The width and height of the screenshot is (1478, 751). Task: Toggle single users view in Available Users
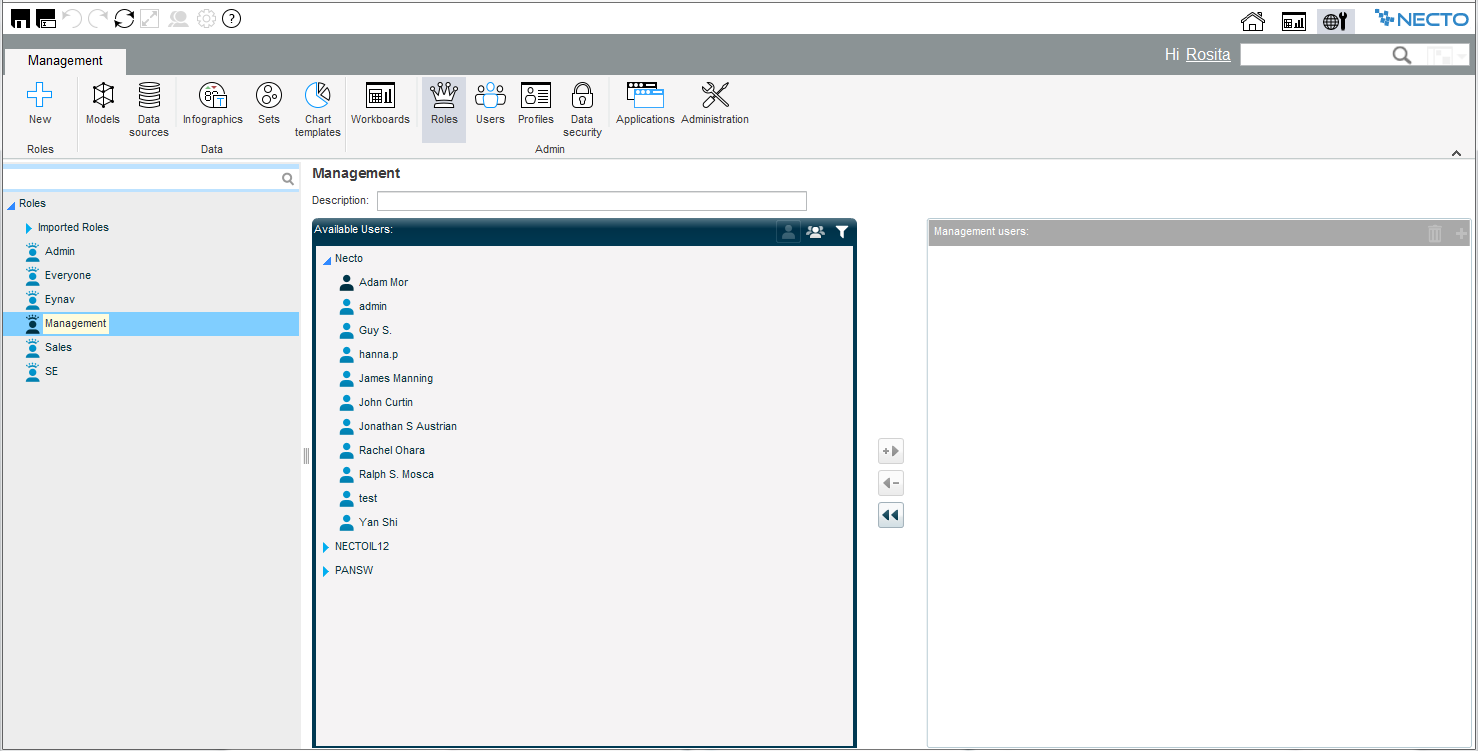tap(788, 232)
